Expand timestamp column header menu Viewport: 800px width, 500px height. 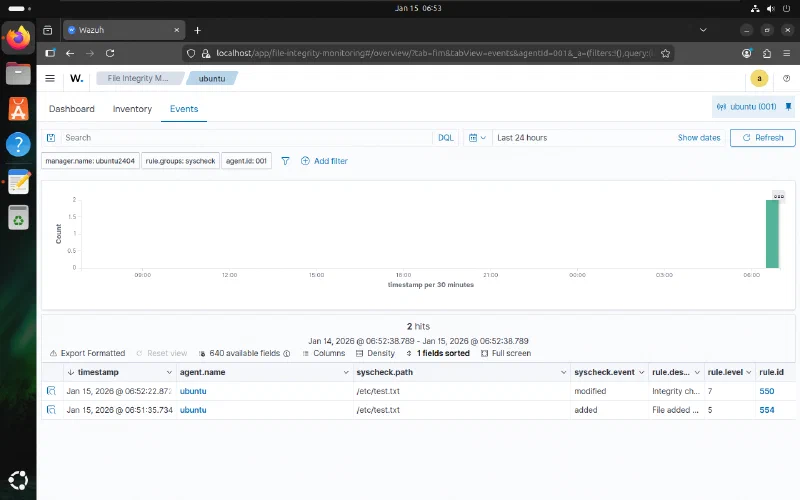pyautogui.click(x=169, y=372)
